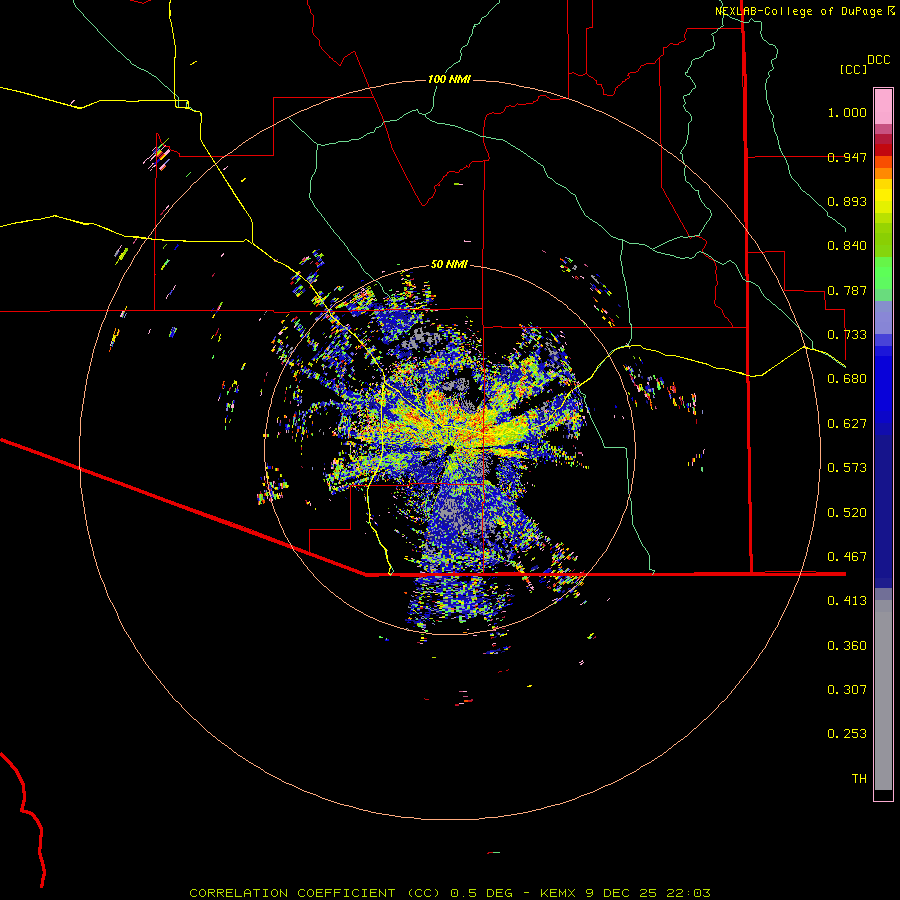The width and height of the screenshot is (900, 900).
Task: Pick the gray segment near 0.307
Action: click(x=883, y=695)
